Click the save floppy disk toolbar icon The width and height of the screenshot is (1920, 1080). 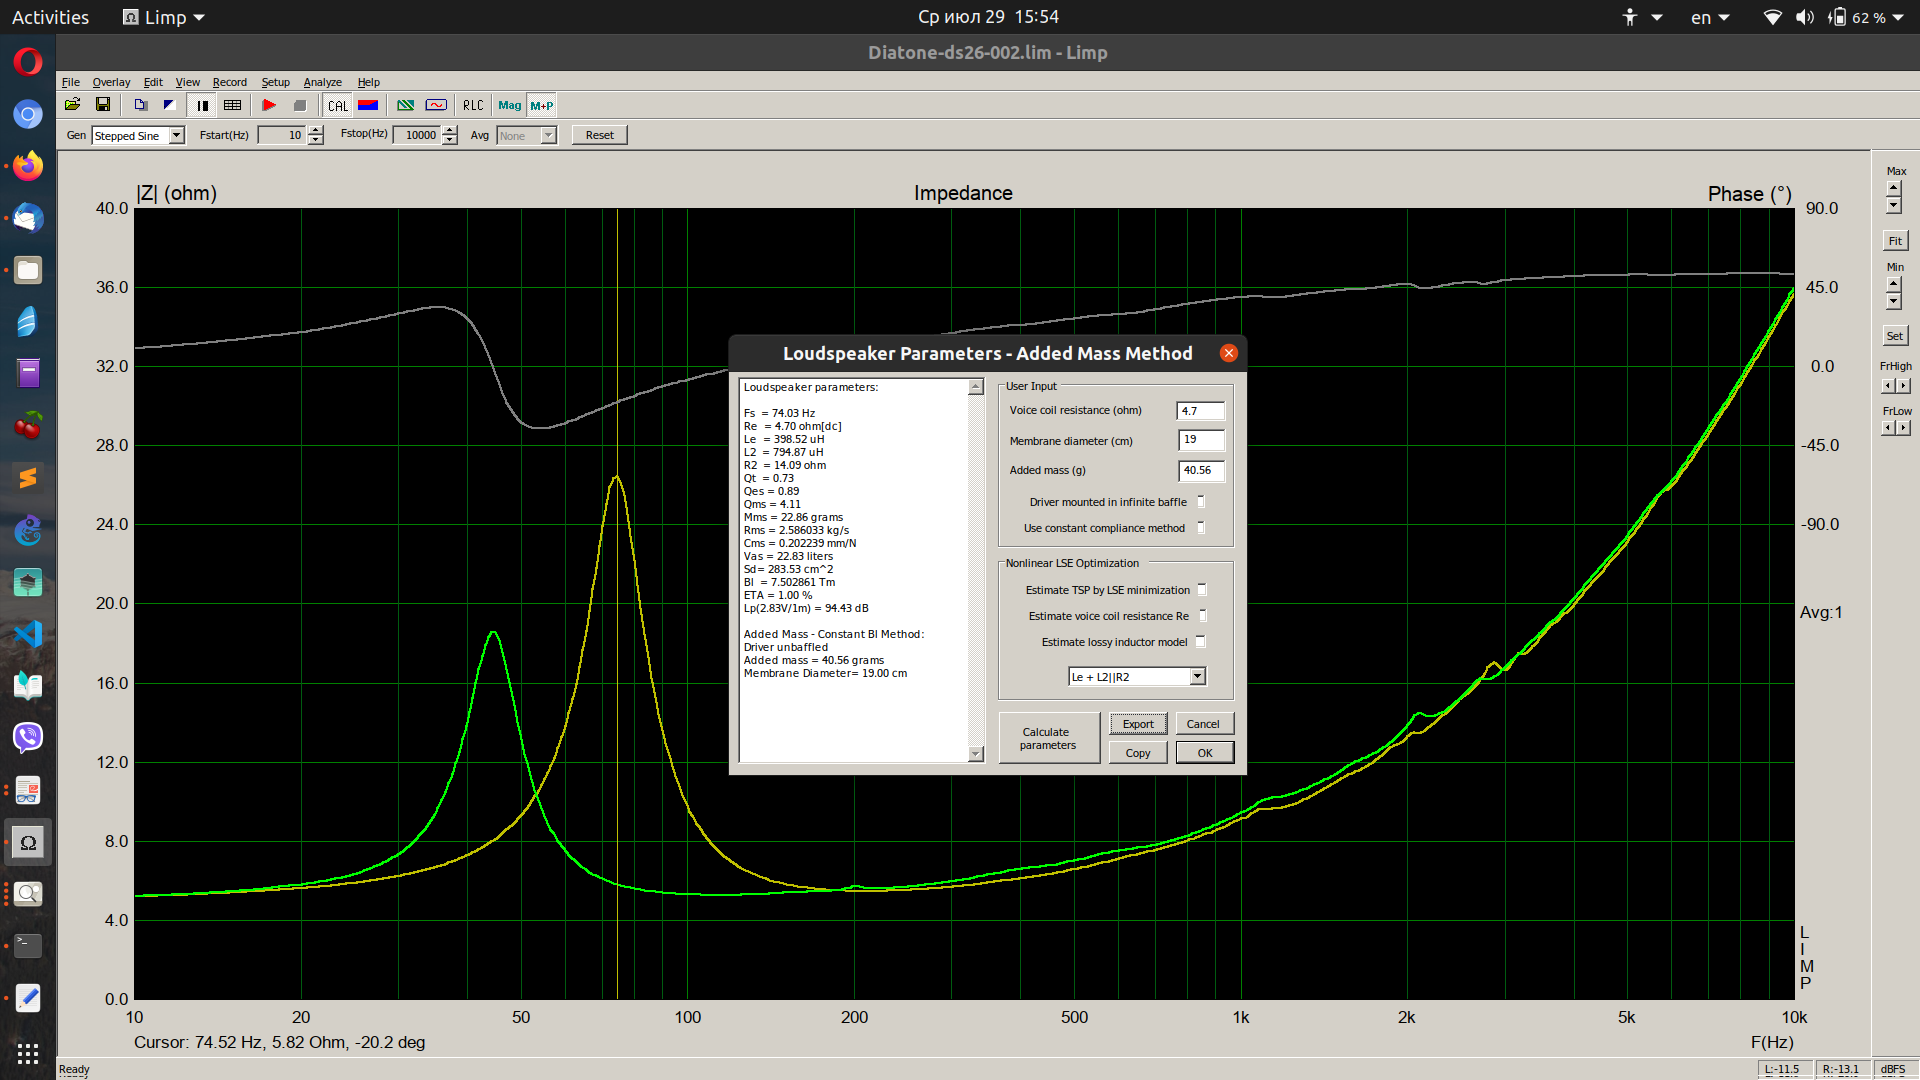click(x=103, y=105)
